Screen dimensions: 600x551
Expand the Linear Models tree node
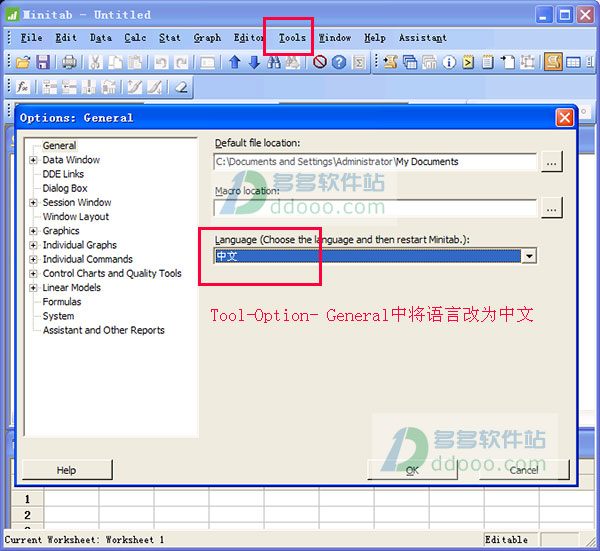coord(33,288)
